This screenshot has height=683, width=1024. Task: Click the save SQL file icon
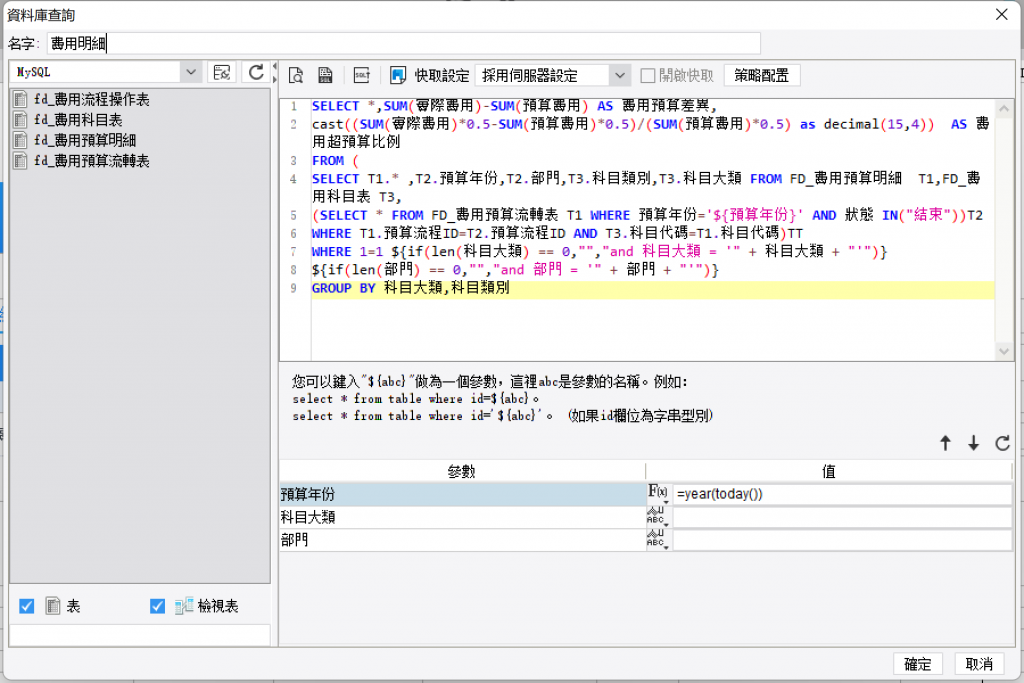[x=325, y=76]
